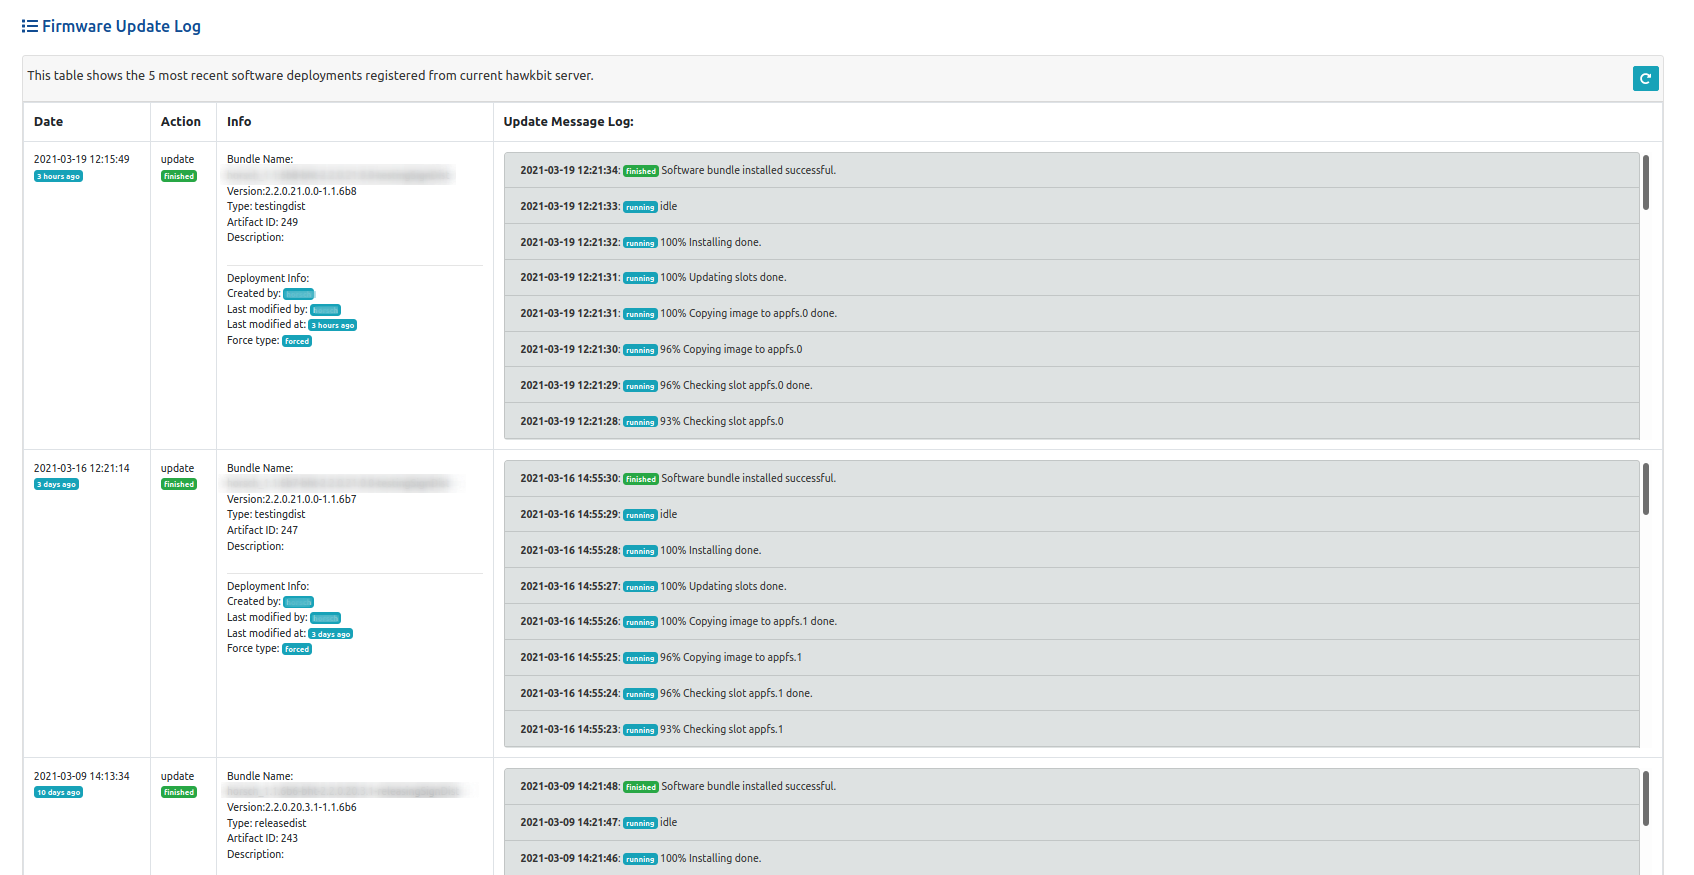Click the Firmware Update Log heading
The height and width of the screenshot is (875, 1694).
click(x=121, y=26)
